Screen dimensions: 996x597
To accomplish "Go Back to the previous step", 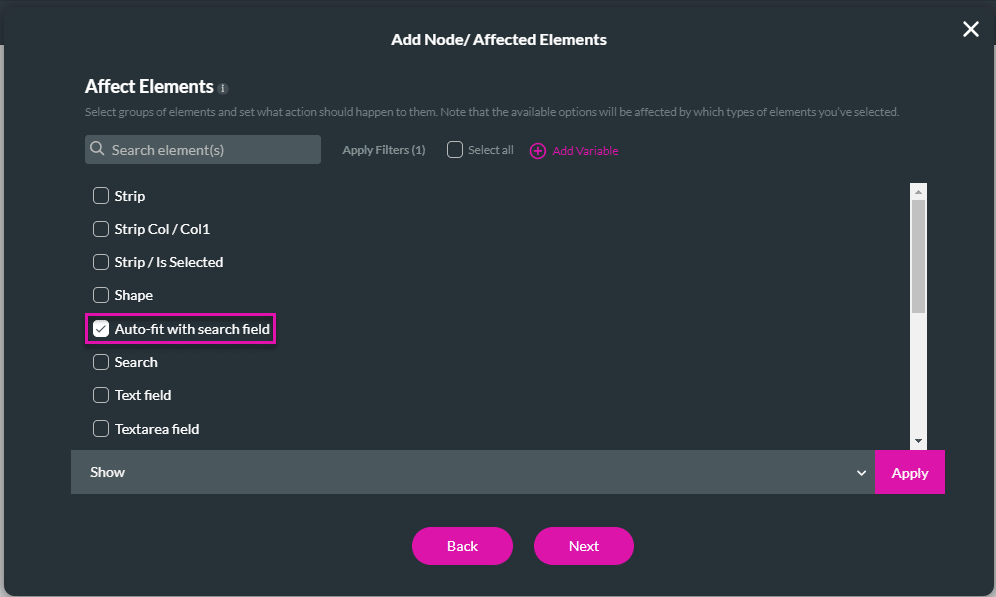I will [462, 546].
